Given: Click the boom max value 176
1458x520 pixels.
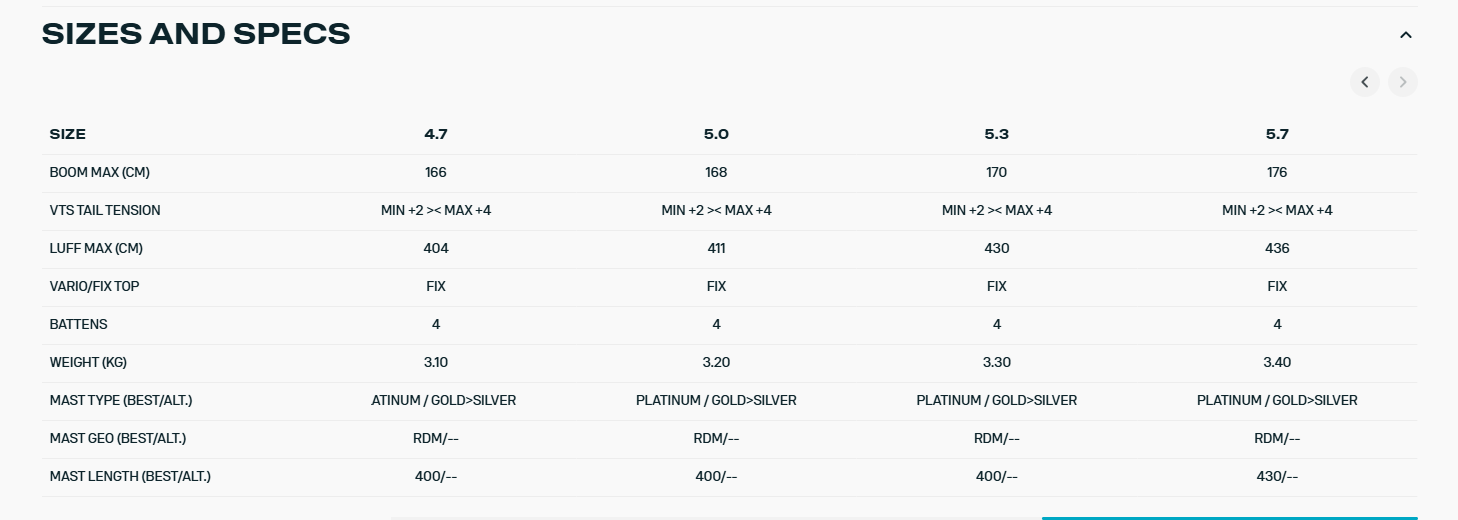Looking at the screenshot, I should (x=1277, y=172).
